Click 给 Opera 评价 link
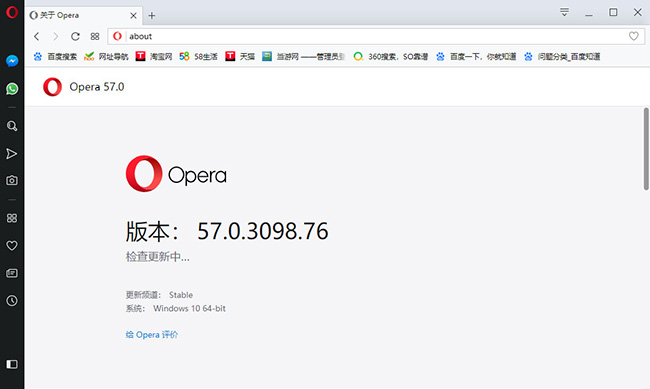 click(152, 335)
